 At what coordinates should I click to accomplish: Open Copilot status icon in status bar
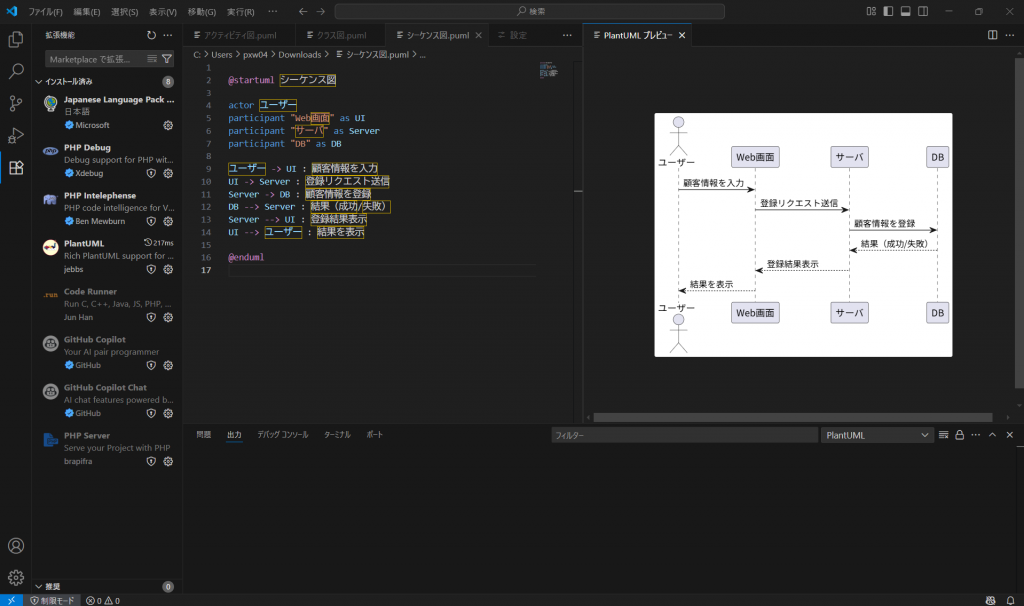point(991,601)
